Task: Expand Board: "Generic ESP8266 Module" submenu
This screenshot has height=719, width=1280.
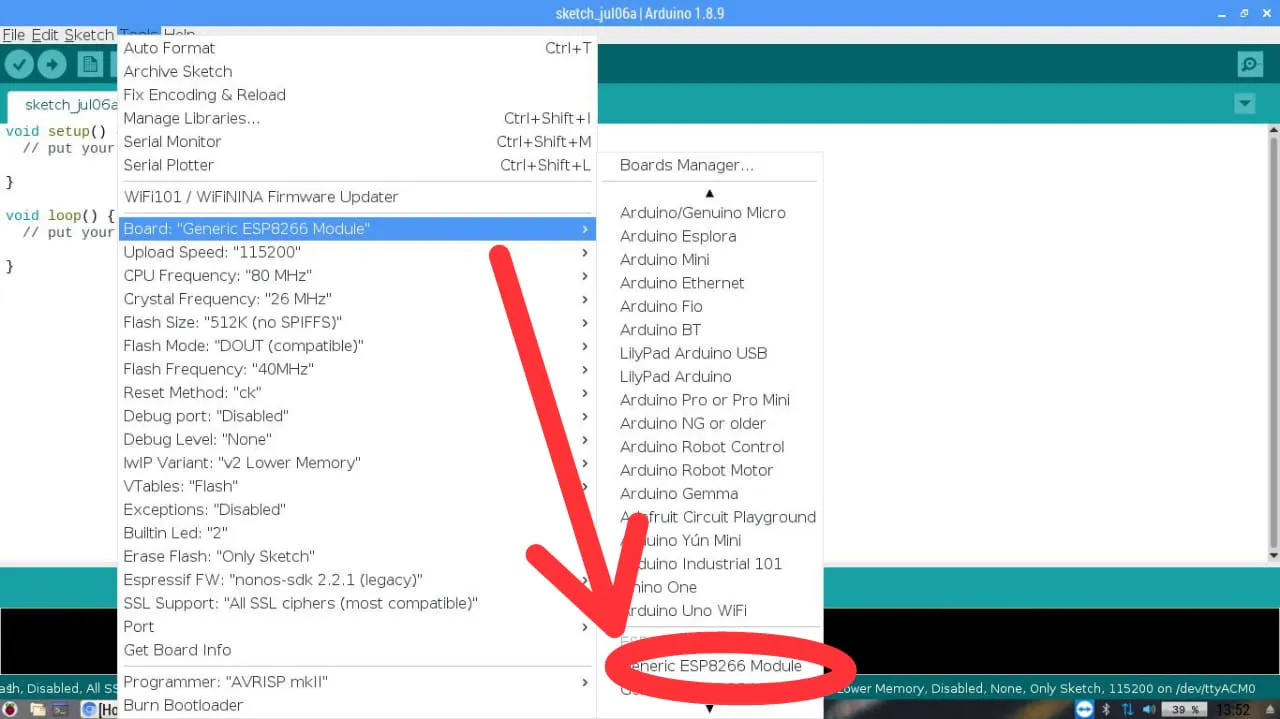Action: [x=357, y=229]
